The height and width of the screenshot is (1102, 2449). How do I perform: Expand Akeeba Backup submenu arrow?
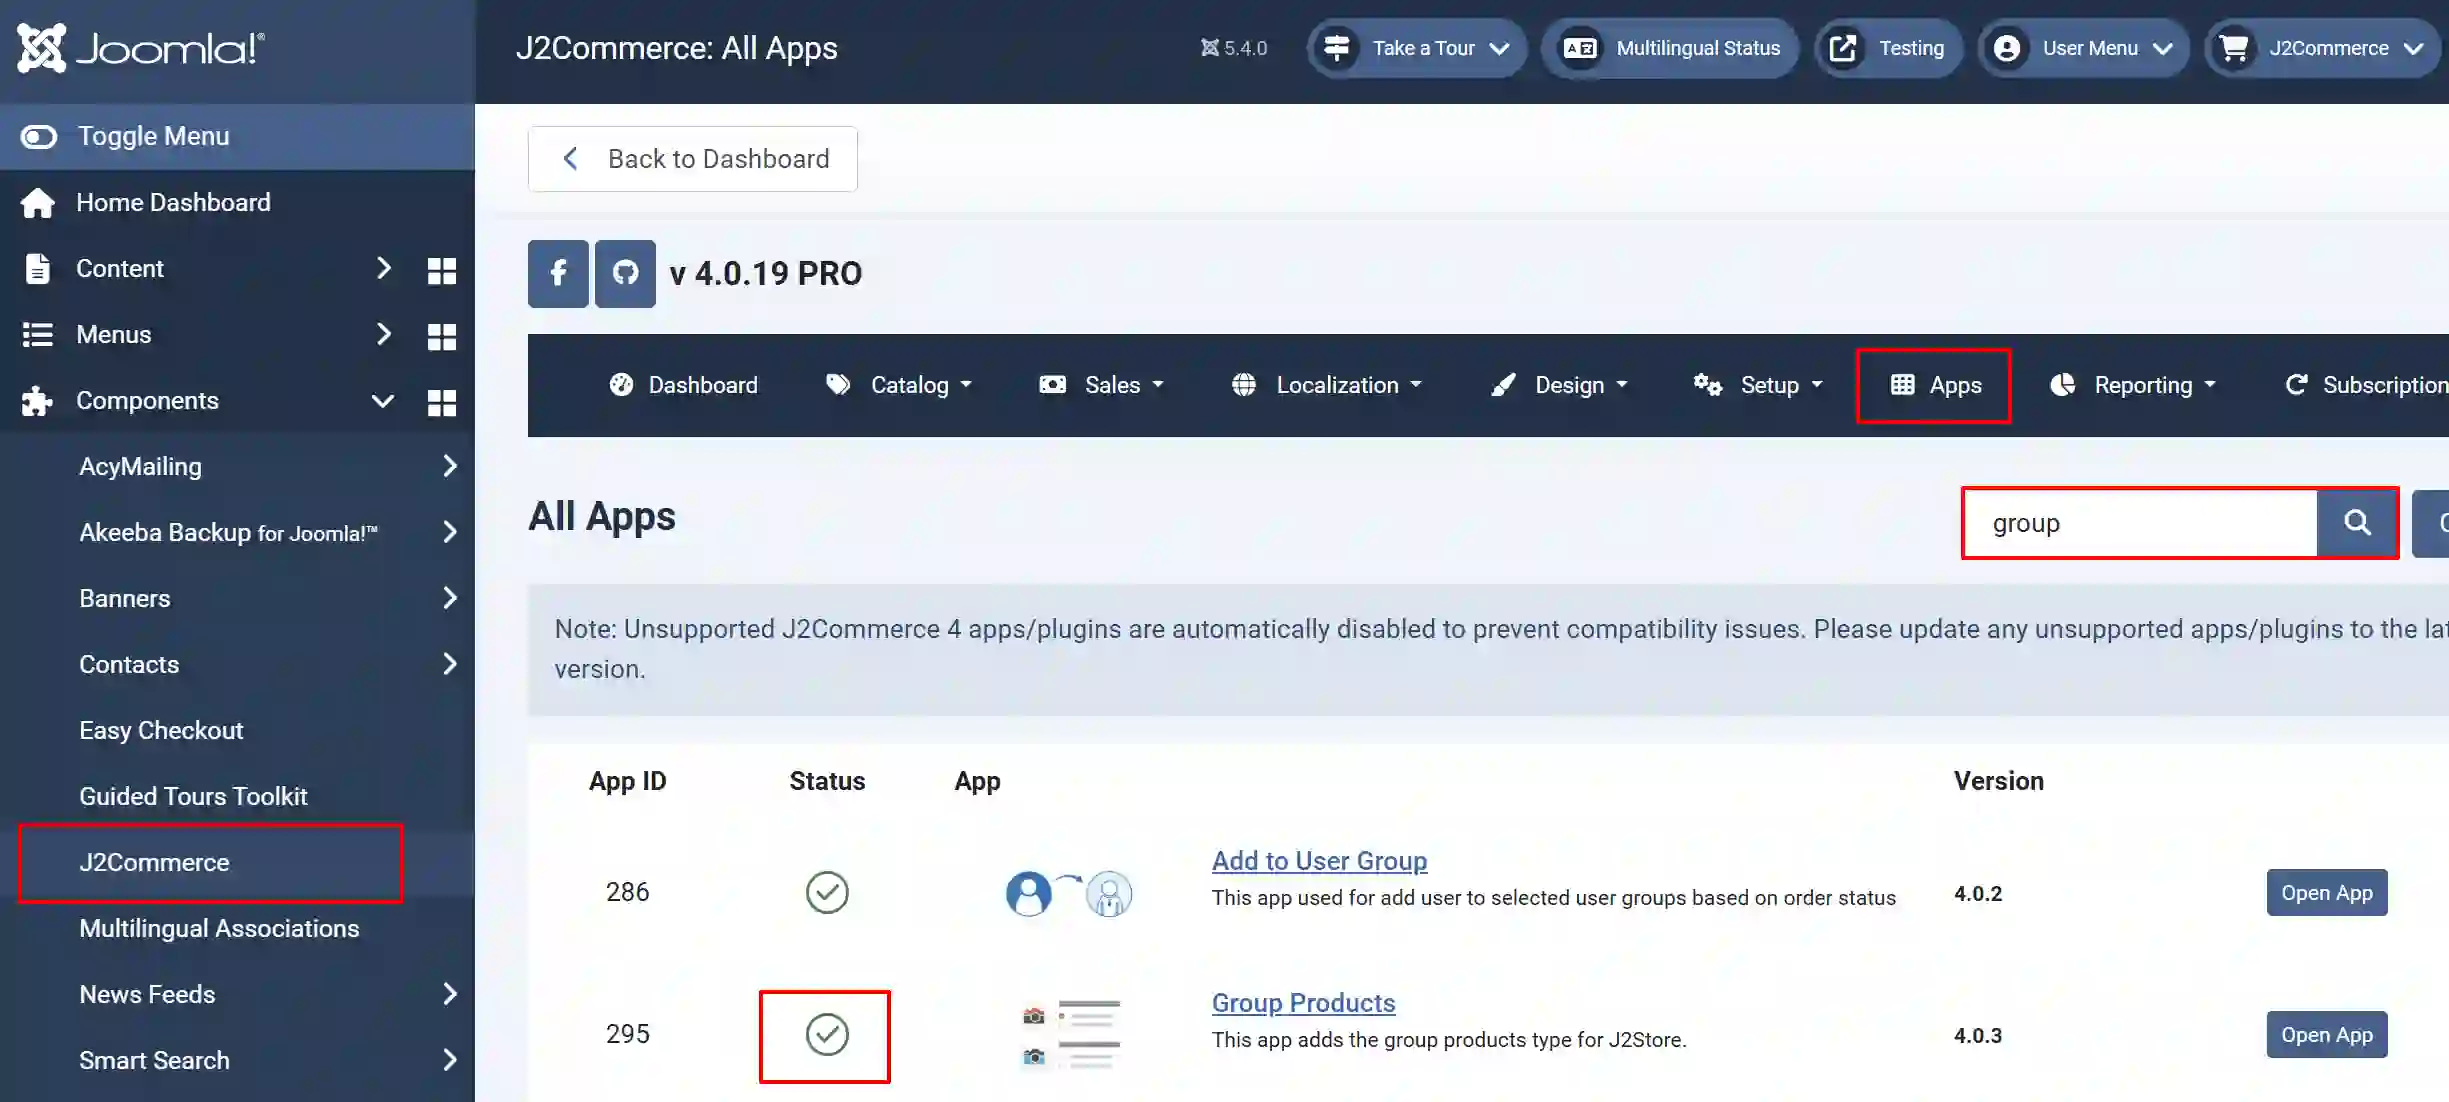[x=450, y=532]
